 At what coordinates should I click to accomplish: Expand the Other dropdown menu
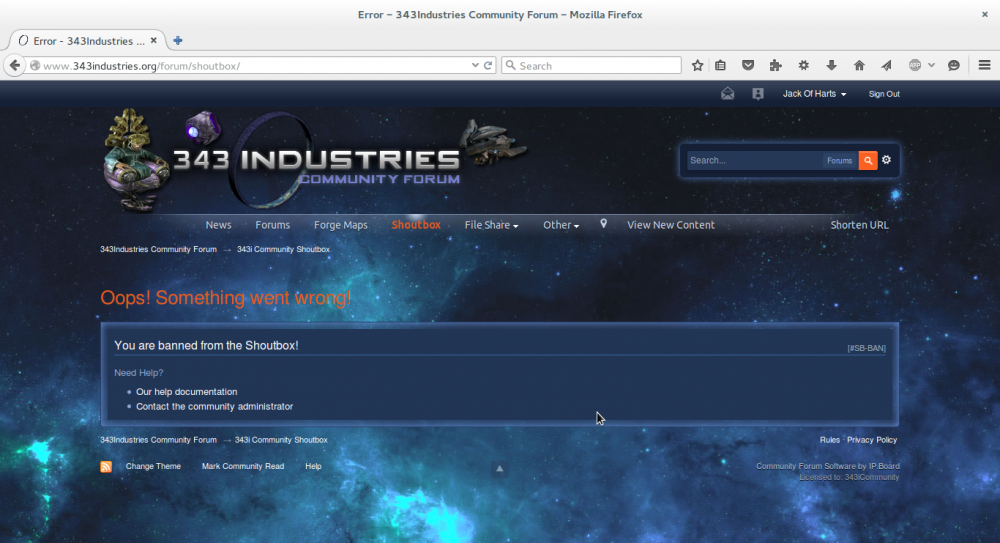[561, 225]
